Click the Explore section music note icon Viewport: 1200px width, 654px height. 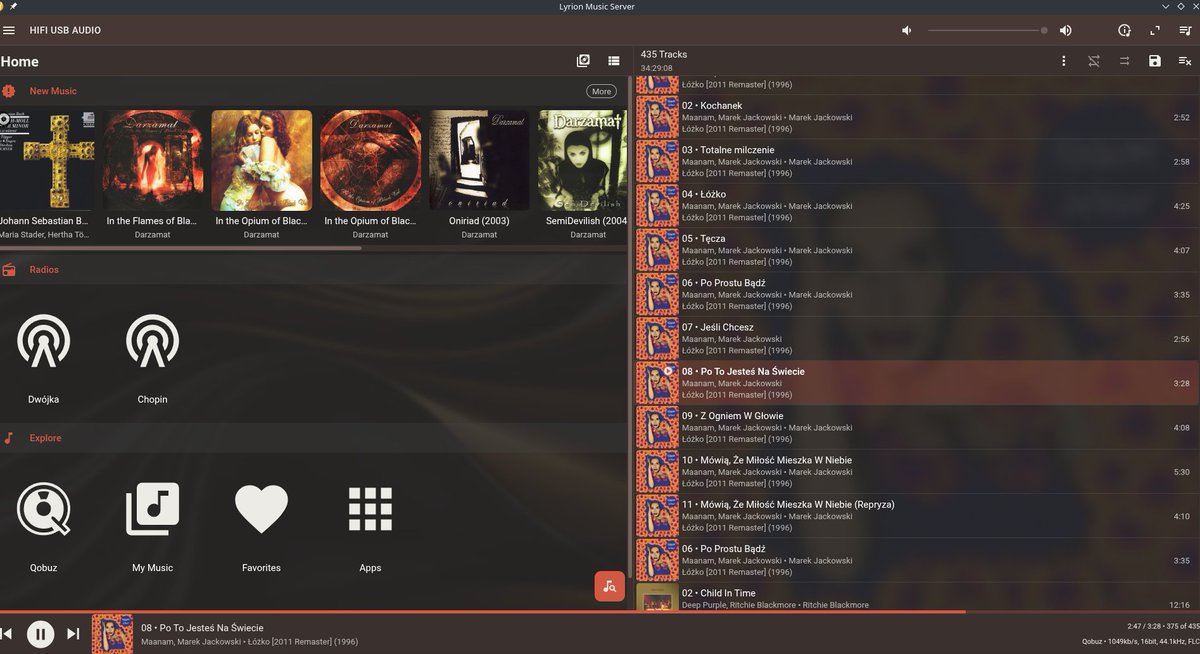coord(8,438)
